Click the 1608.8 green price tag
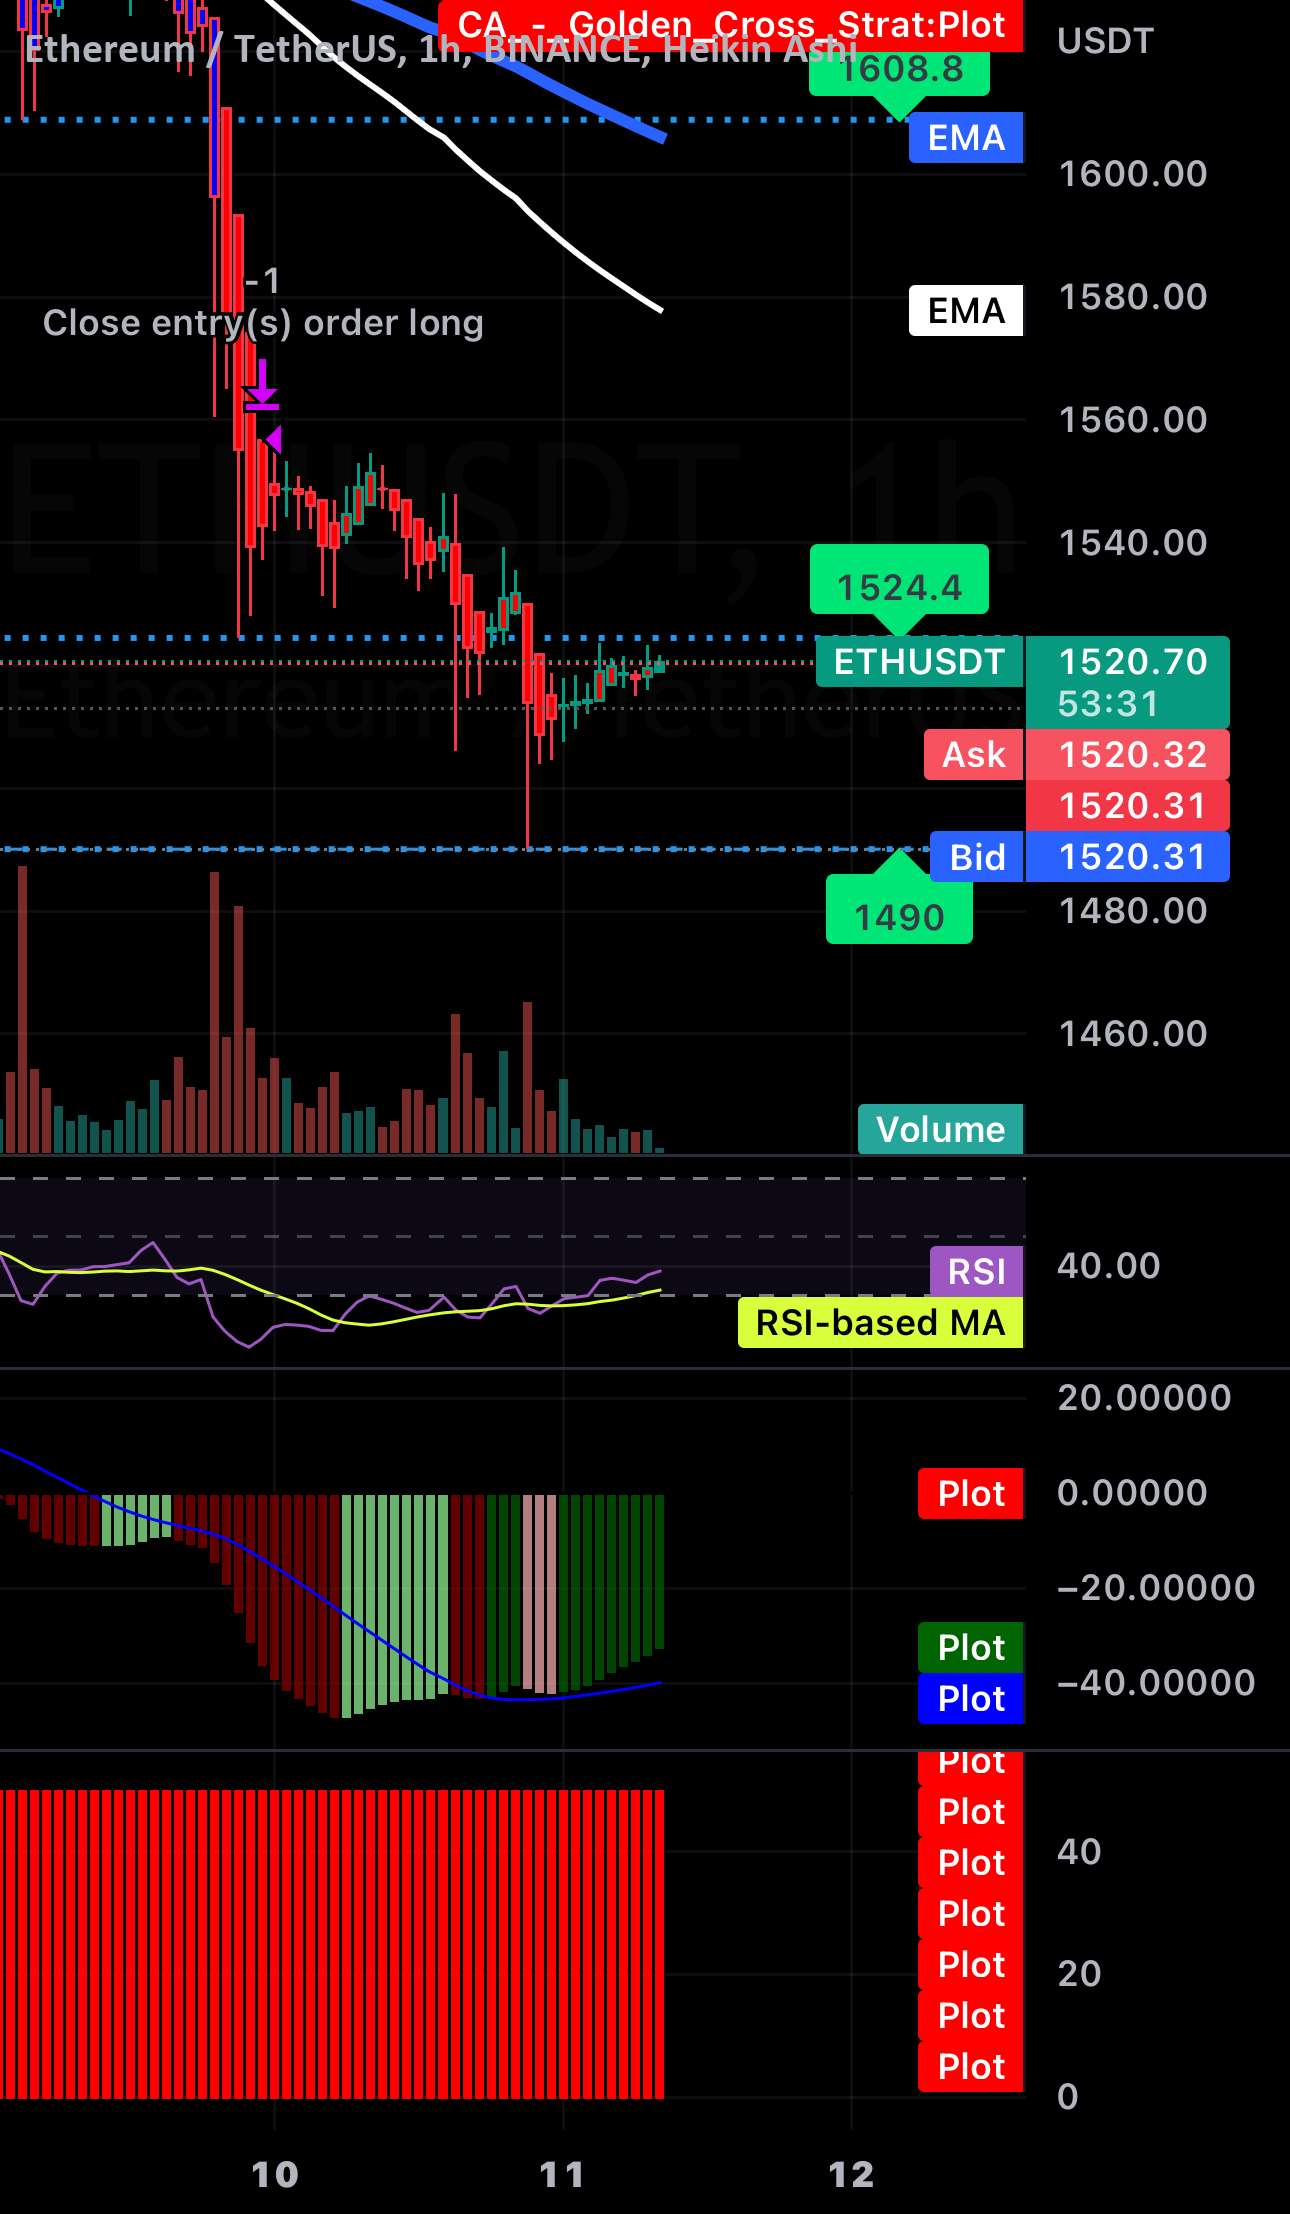The height and width of the screenshot is (2214, 1290). 899,72
